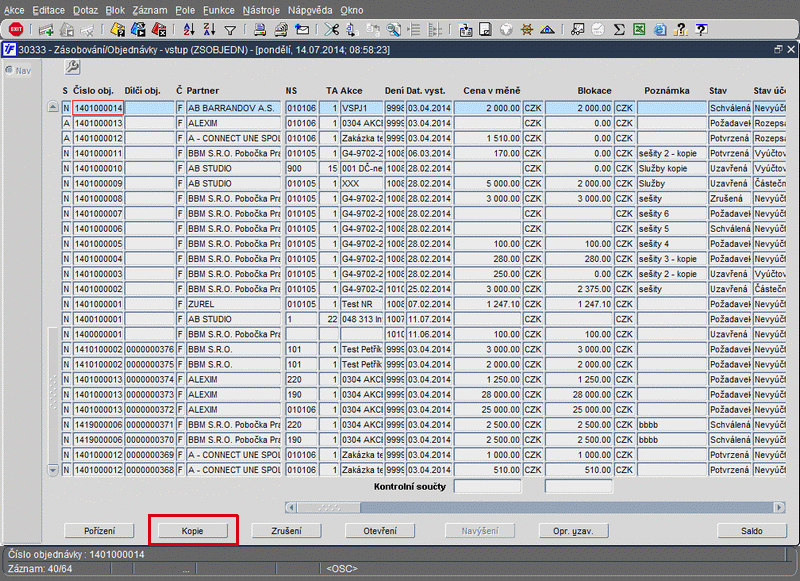This screenshot has width=800, height=581.
Task: Click the Zrušení button
Action: [x=286, y=531]
